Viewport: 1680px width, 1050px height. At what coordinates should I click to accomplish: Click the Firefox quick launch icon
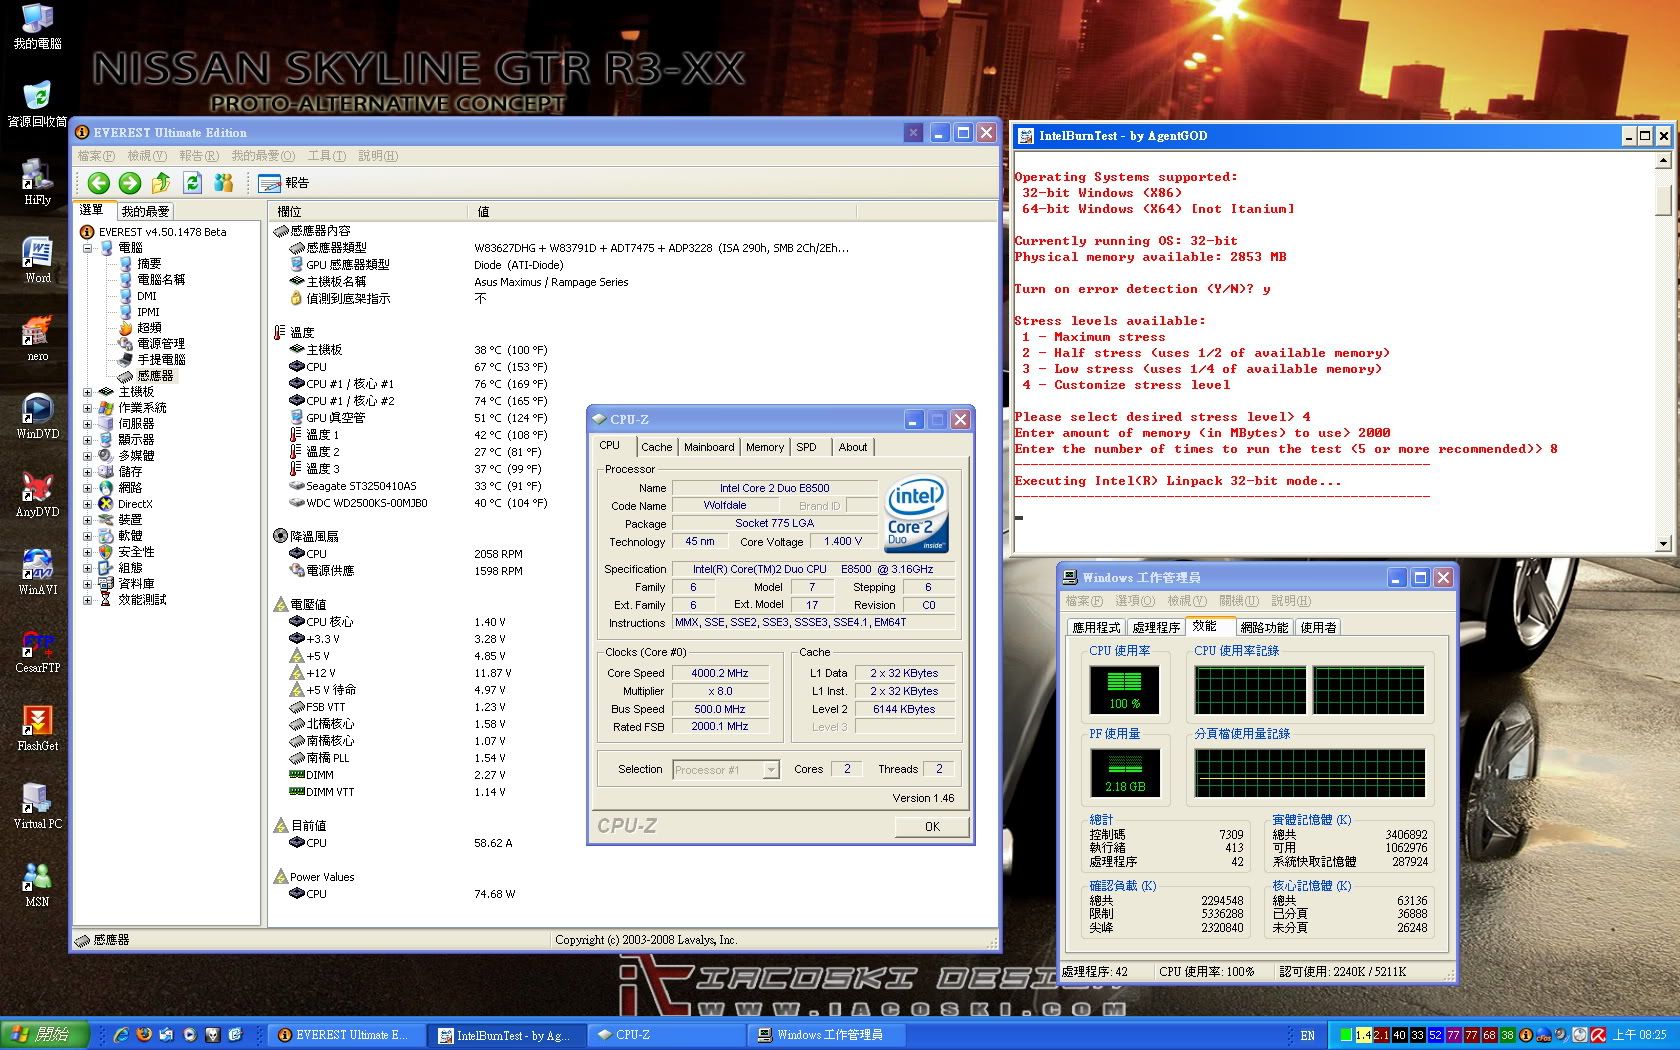pyautogui.click(x=144, y=1035)
